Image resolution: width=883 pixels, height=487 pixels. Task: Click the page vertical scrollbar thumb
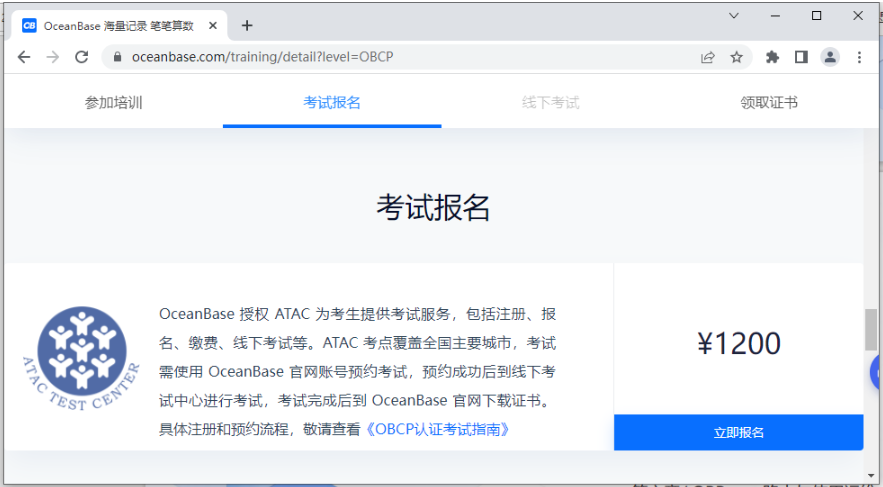click(871, 329)
